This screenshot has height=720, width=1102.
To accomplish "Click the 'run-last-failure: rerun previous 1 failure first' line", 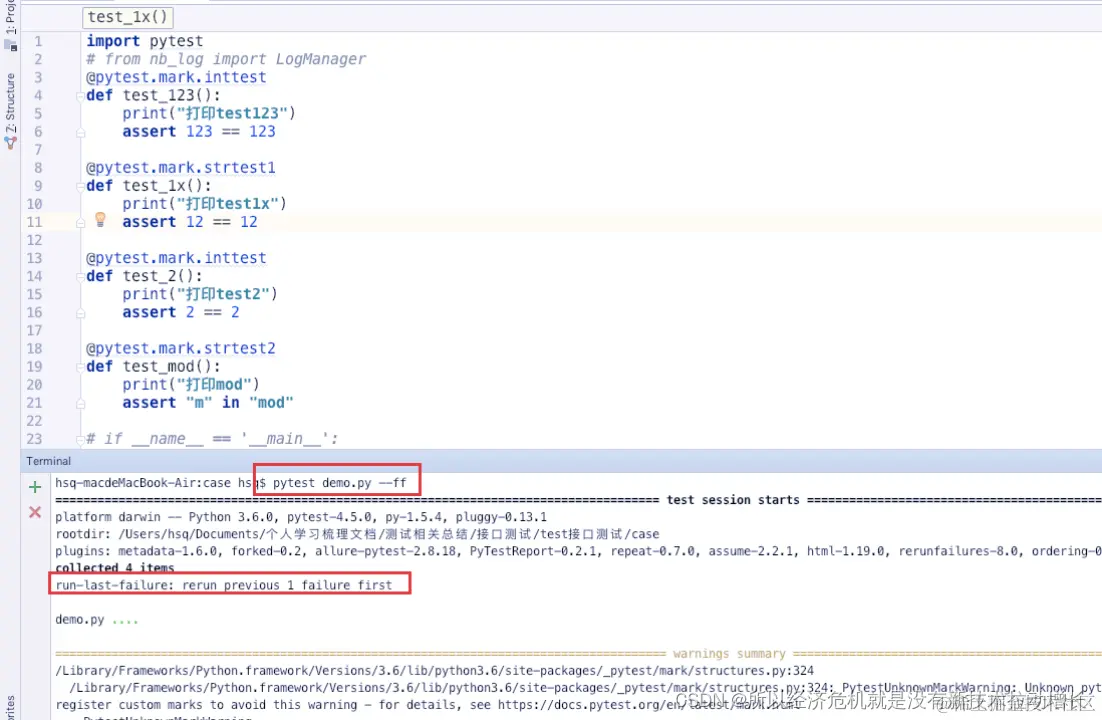I will 223,585.
